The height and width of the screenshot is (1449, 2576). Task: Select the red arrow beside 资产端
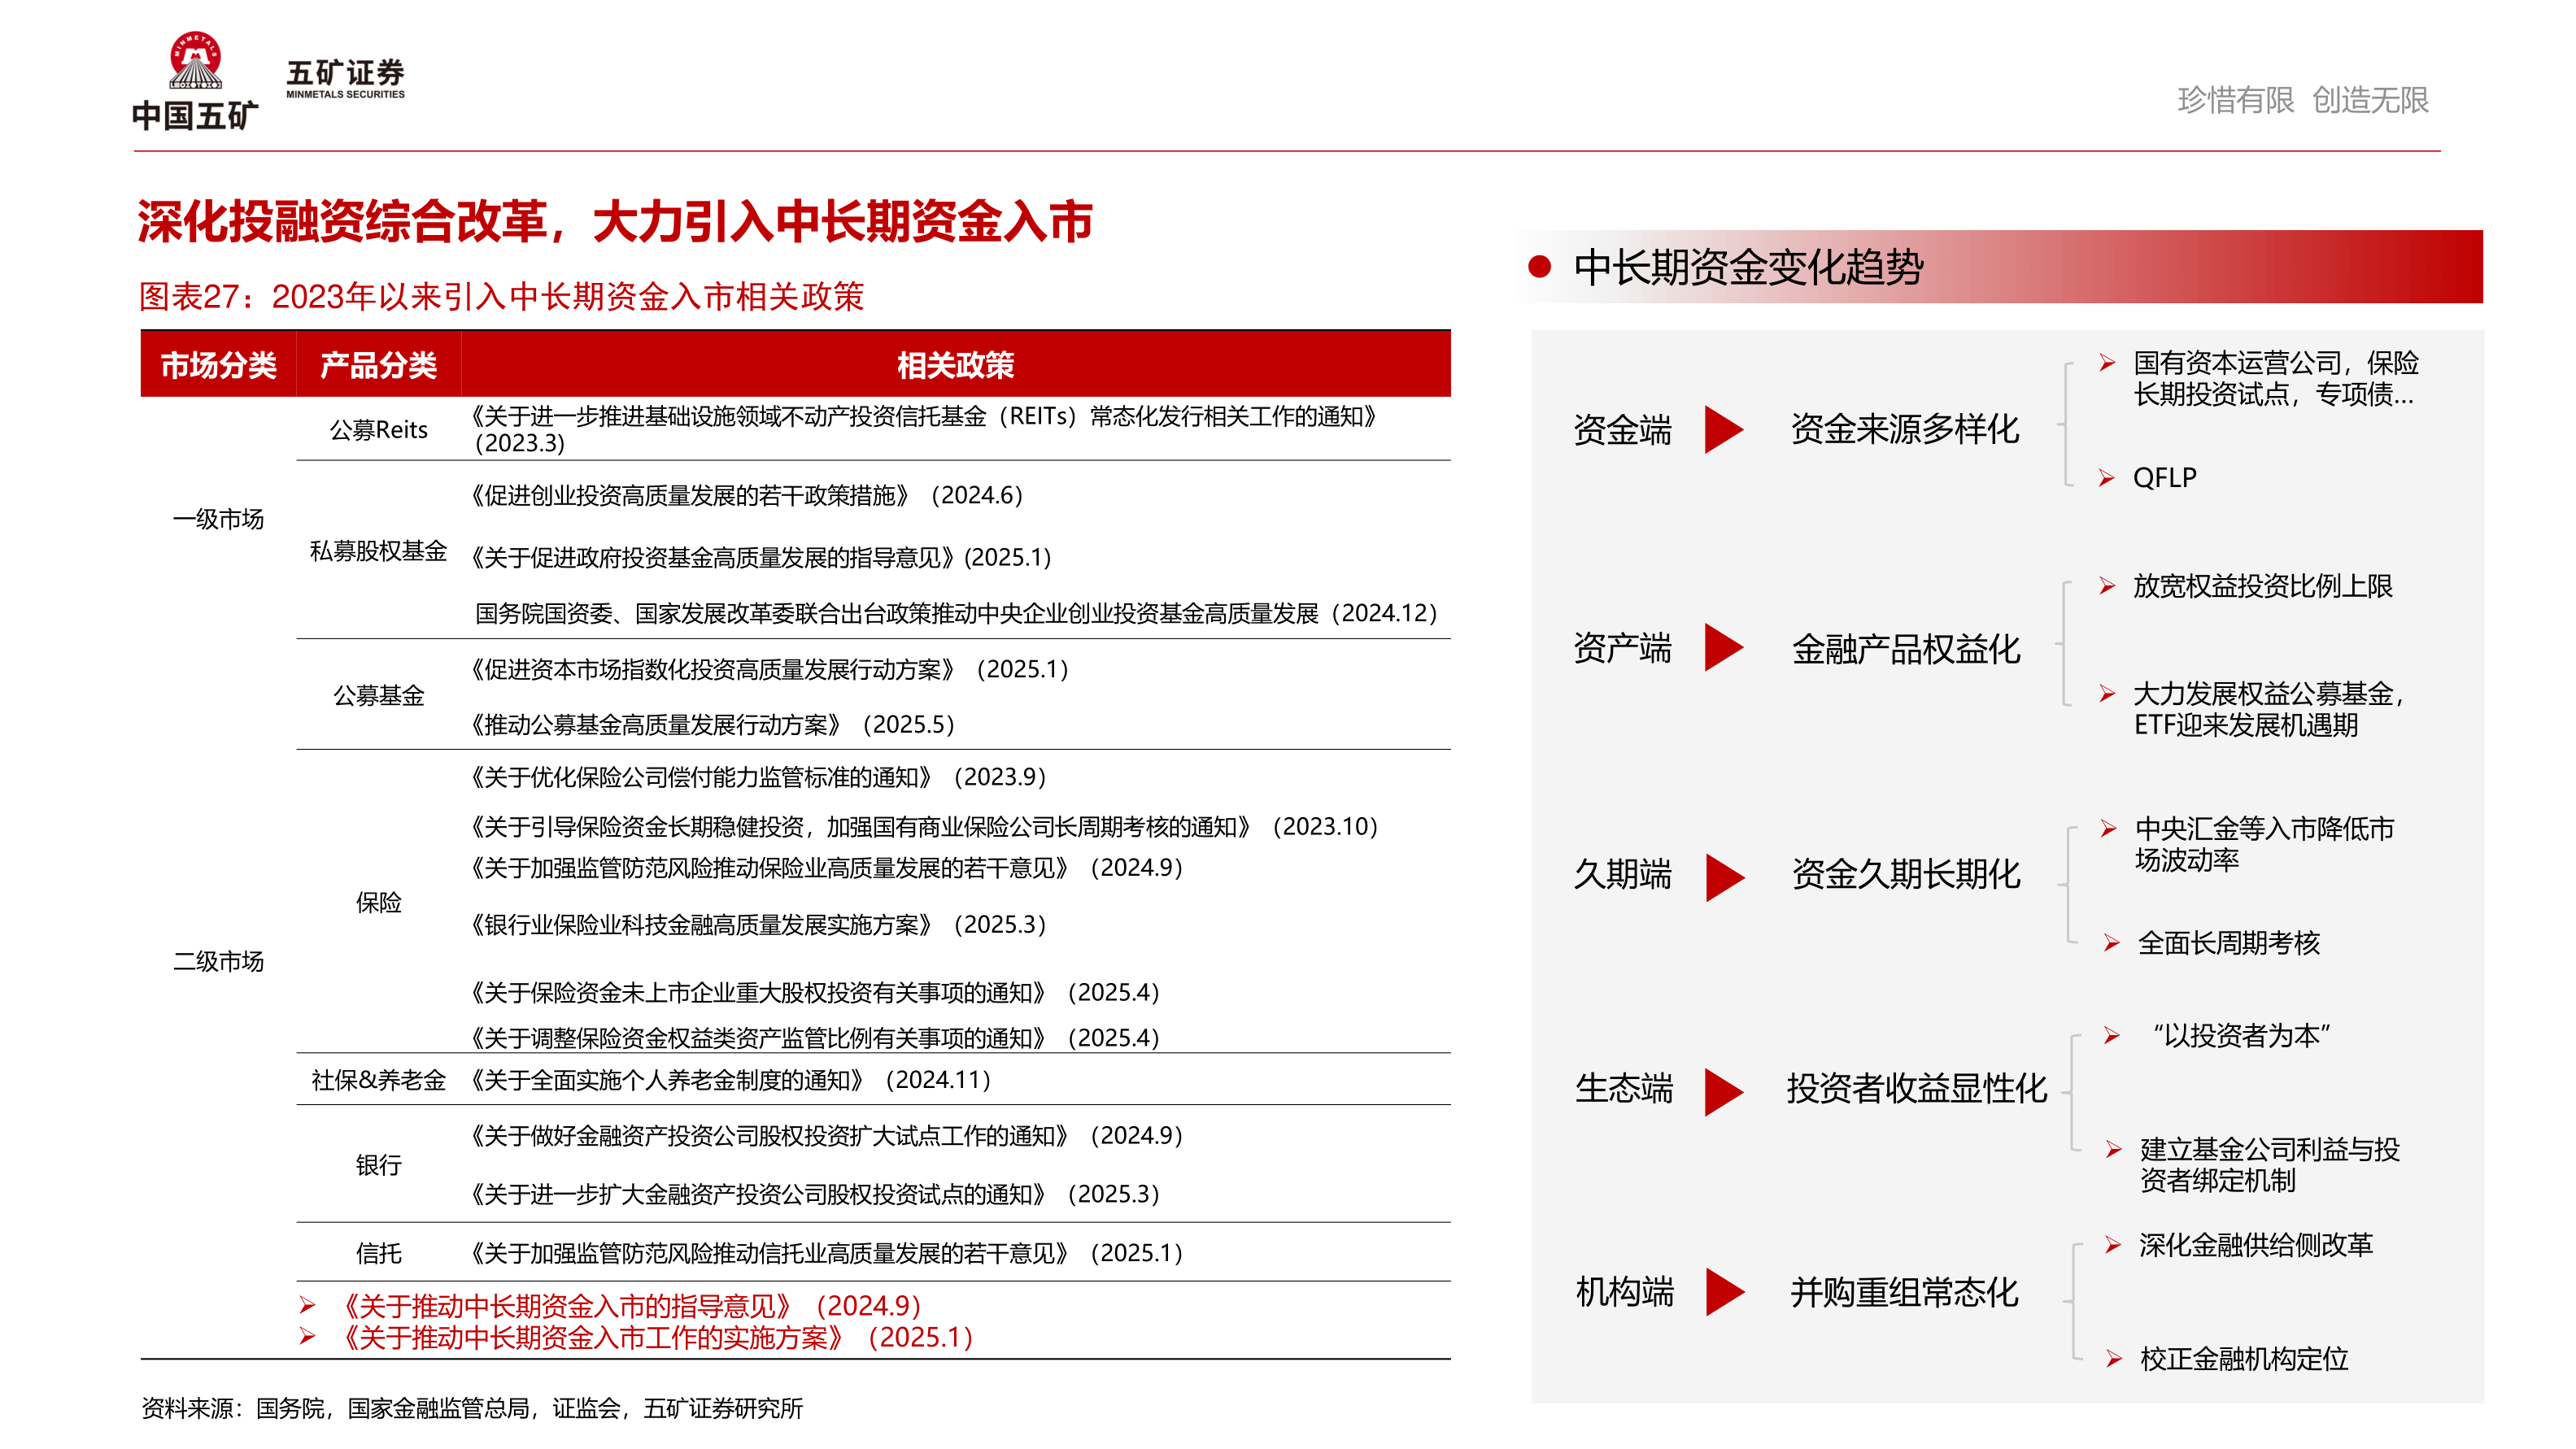coord(1724,650)
